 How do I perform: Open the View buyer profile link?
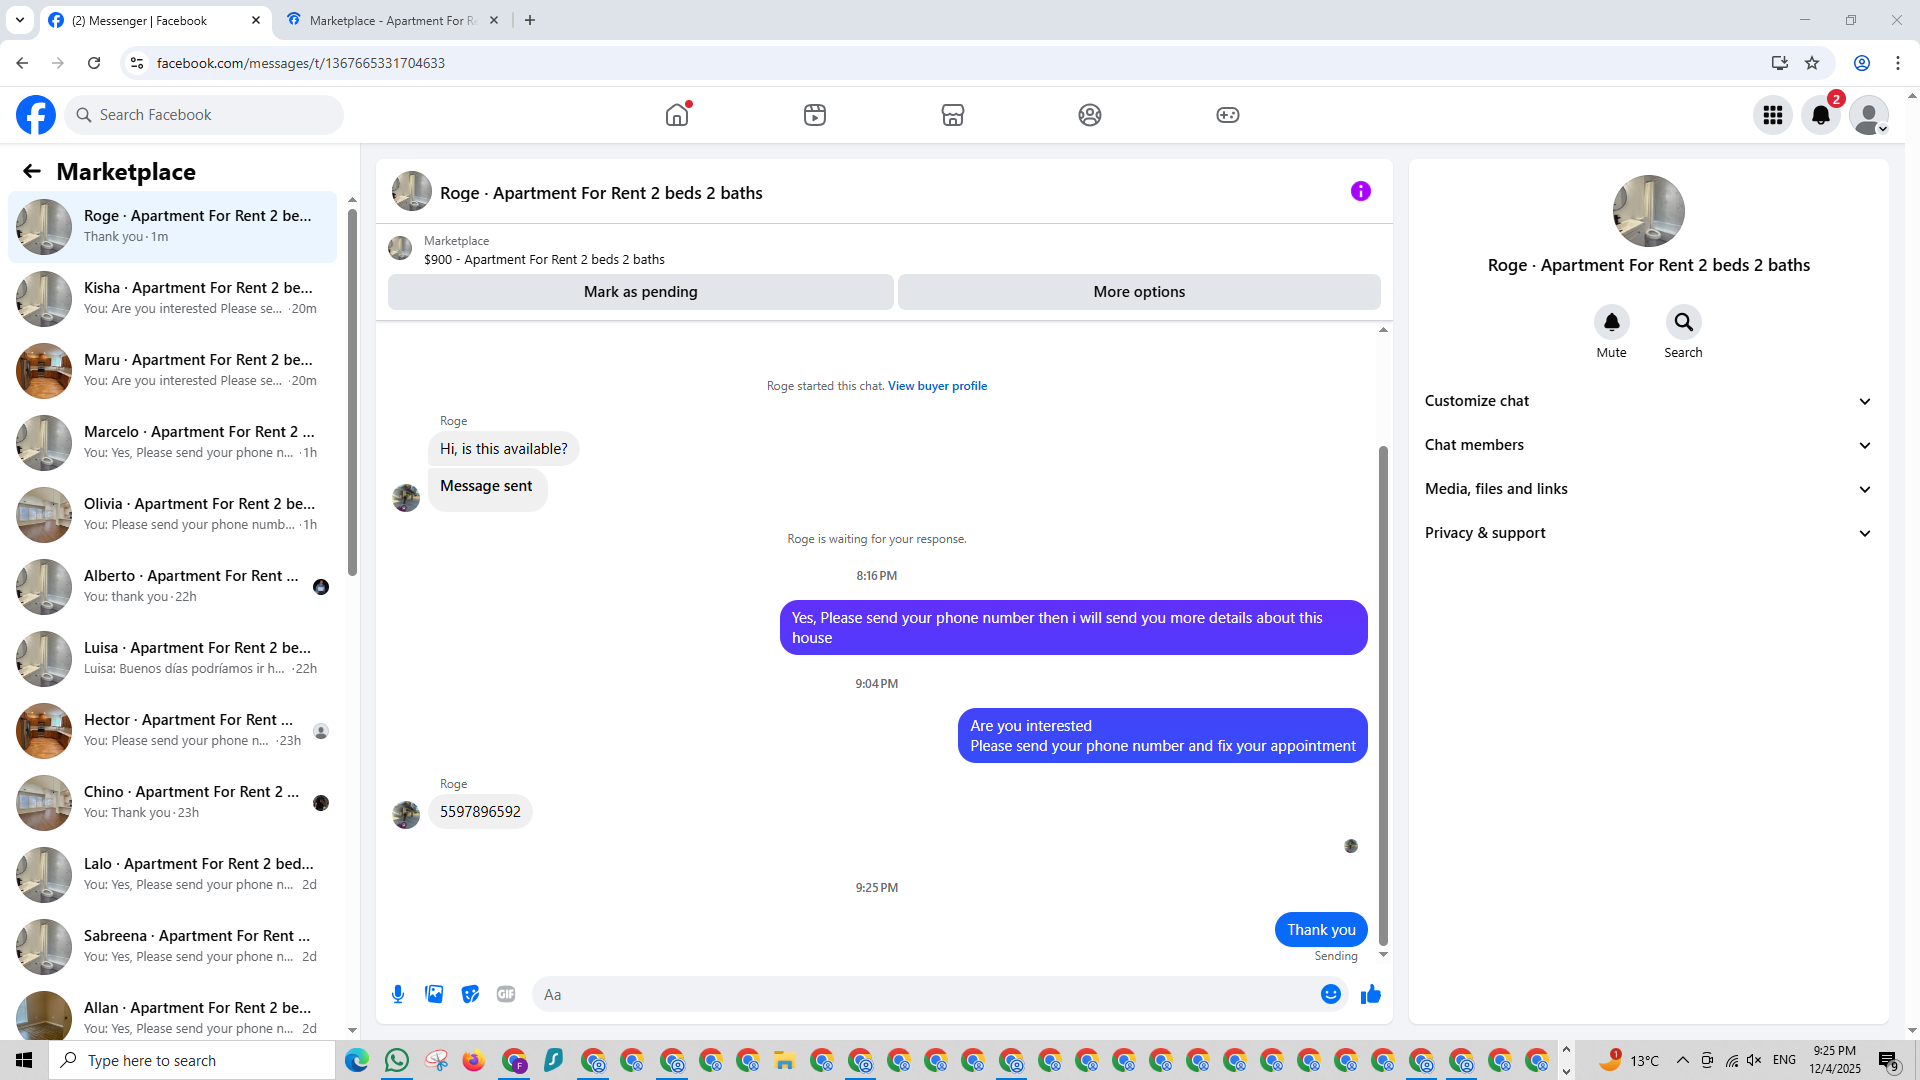pos(937,386)
